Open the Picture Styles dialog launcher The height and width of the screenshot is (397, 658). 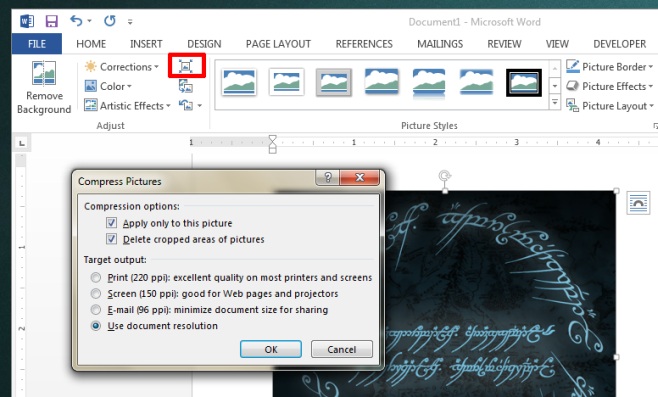(655, 125)
